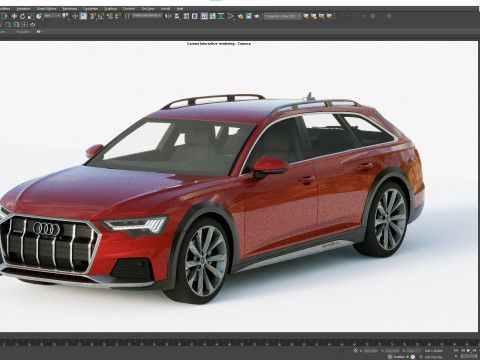Open the Help menu
Screen dimensions: 480x360
[x=180, y=9]
